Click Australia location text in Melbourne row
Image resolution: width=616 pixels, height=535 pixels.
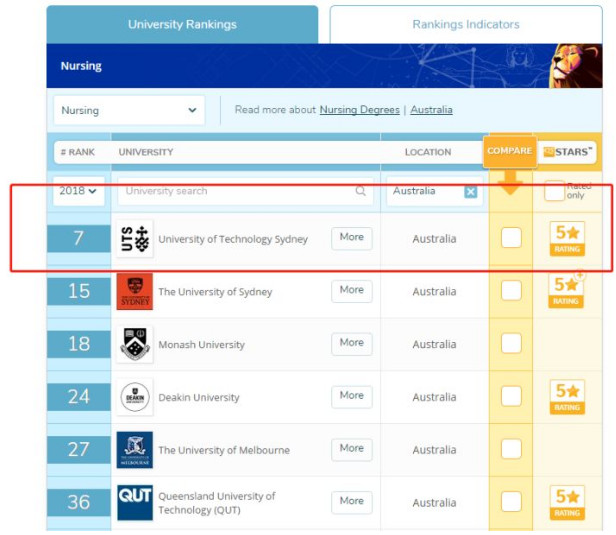[434, 450]
